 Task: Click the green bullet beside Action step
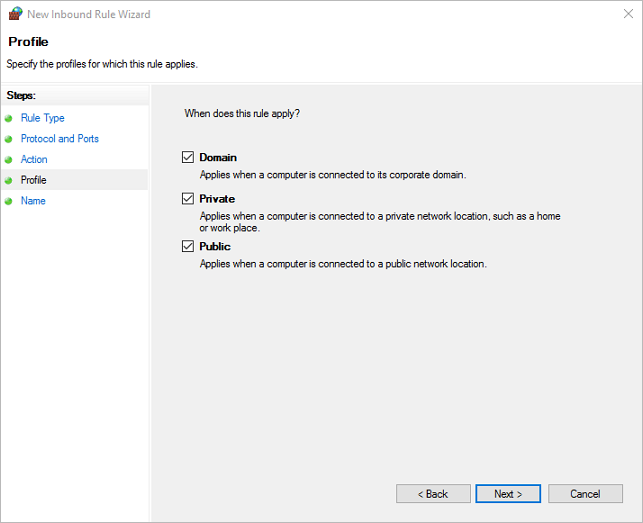(9, 160)
